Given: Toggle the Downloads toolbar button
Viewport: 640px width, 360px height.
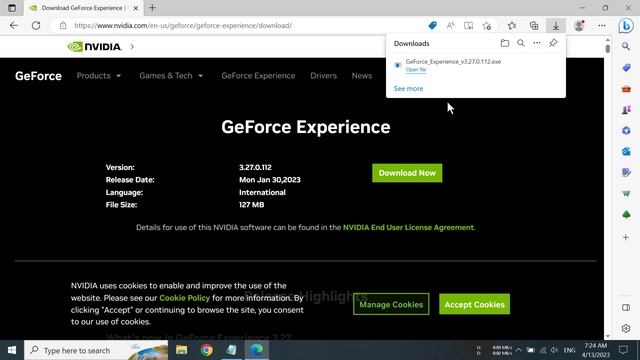Looking at the screenshot, I should tap(556, 25).
